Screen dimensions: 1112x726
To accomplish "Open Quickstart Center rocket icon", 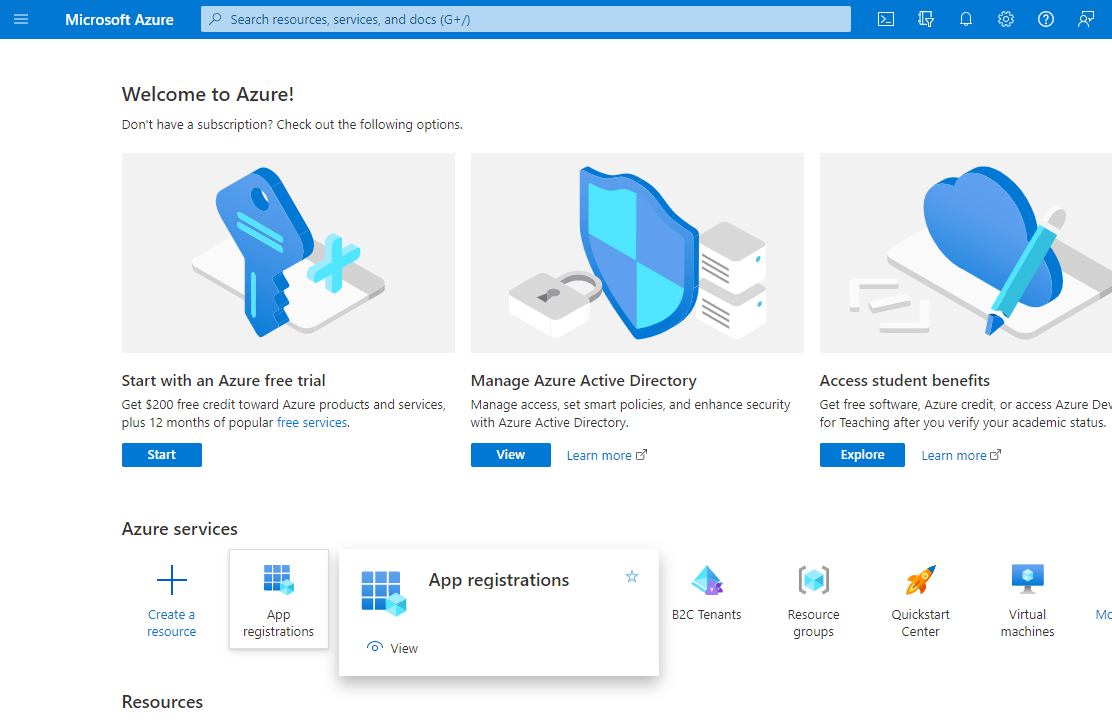I will pos(920,580).
